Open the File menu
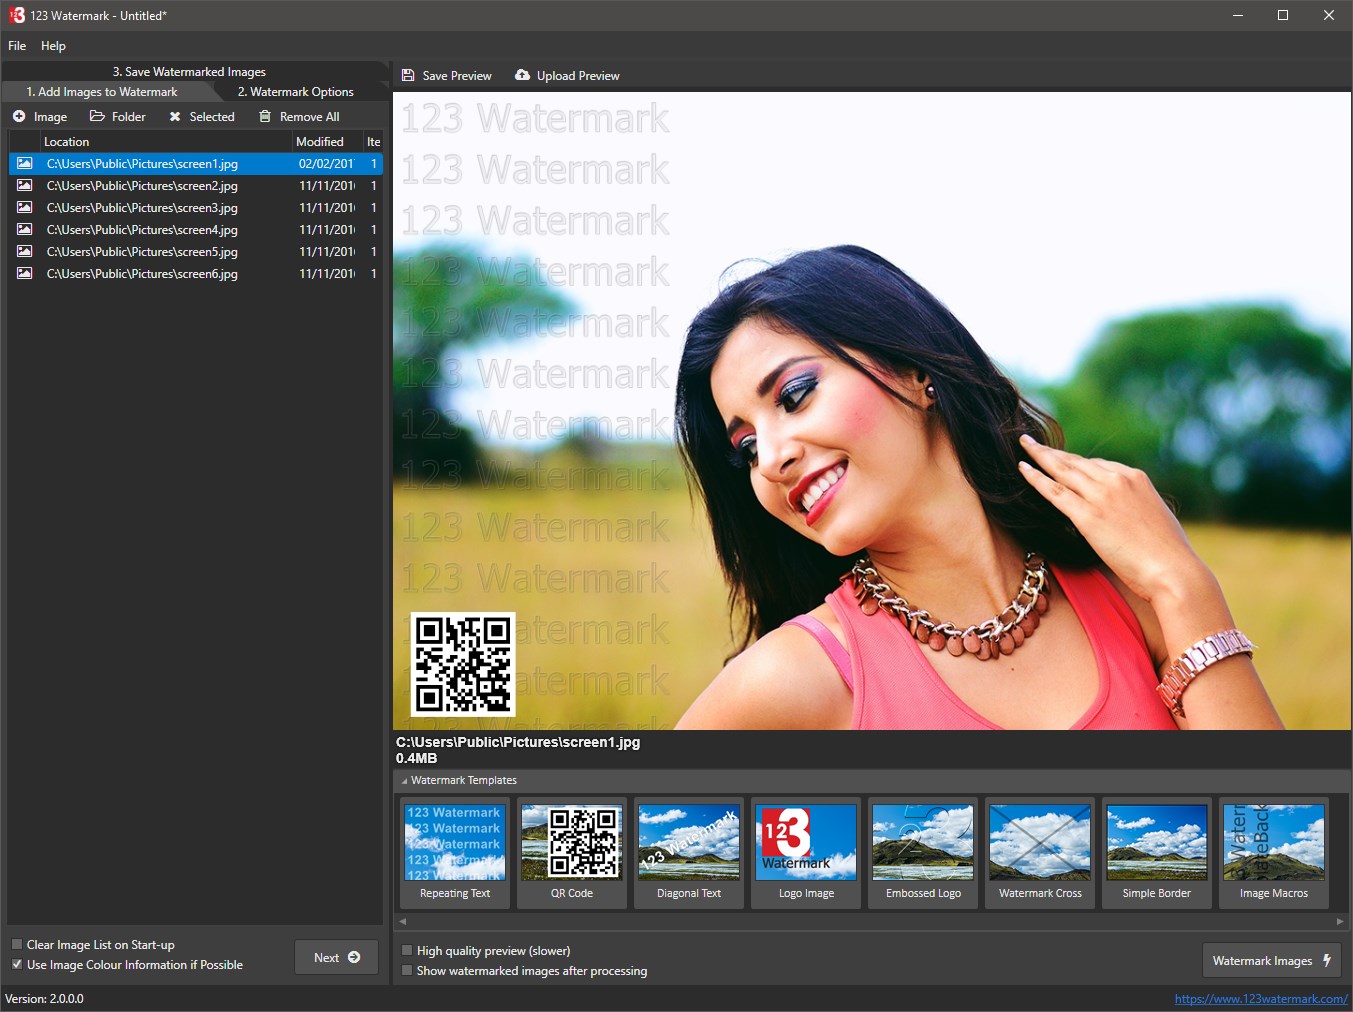The width and height of the screenshot is (1353, 1012). pyautogui.click(x=17, y=46)
